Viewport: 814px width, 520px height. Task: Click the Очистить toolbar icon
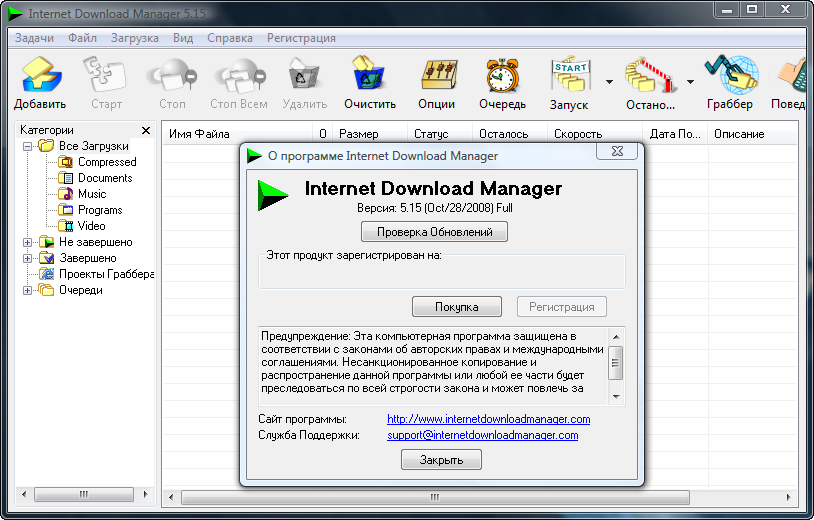368,74
